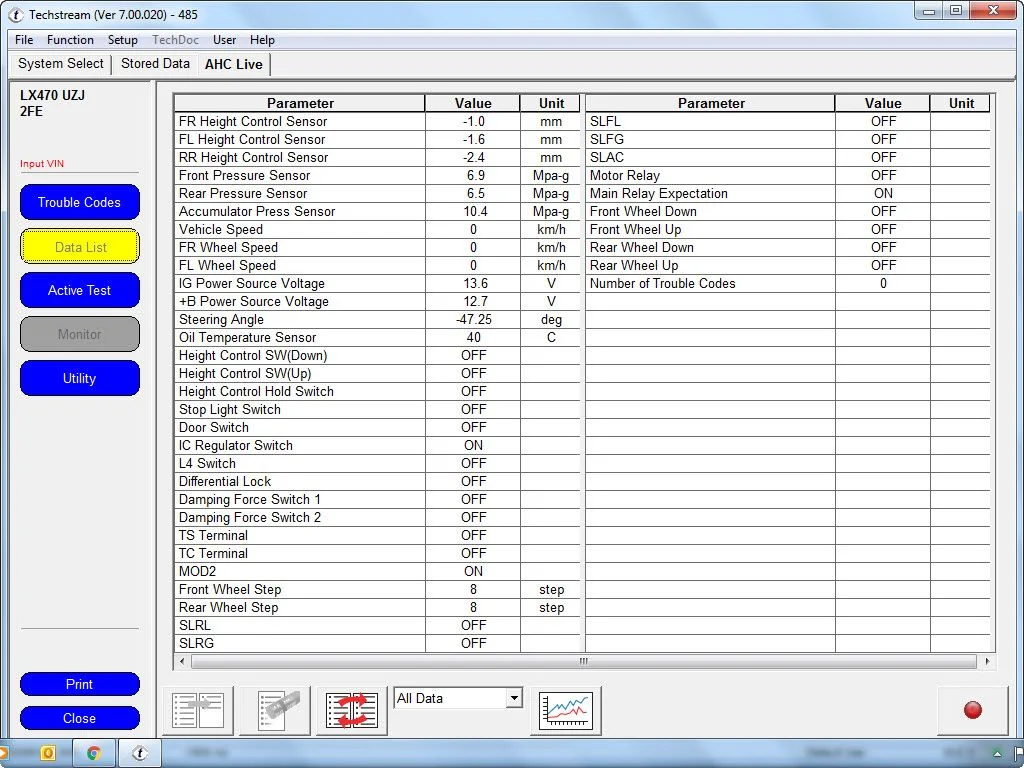1024x768 pixels.
Task: Select the Front Pressure Sensor row
Action: click(x=300, y=175)
